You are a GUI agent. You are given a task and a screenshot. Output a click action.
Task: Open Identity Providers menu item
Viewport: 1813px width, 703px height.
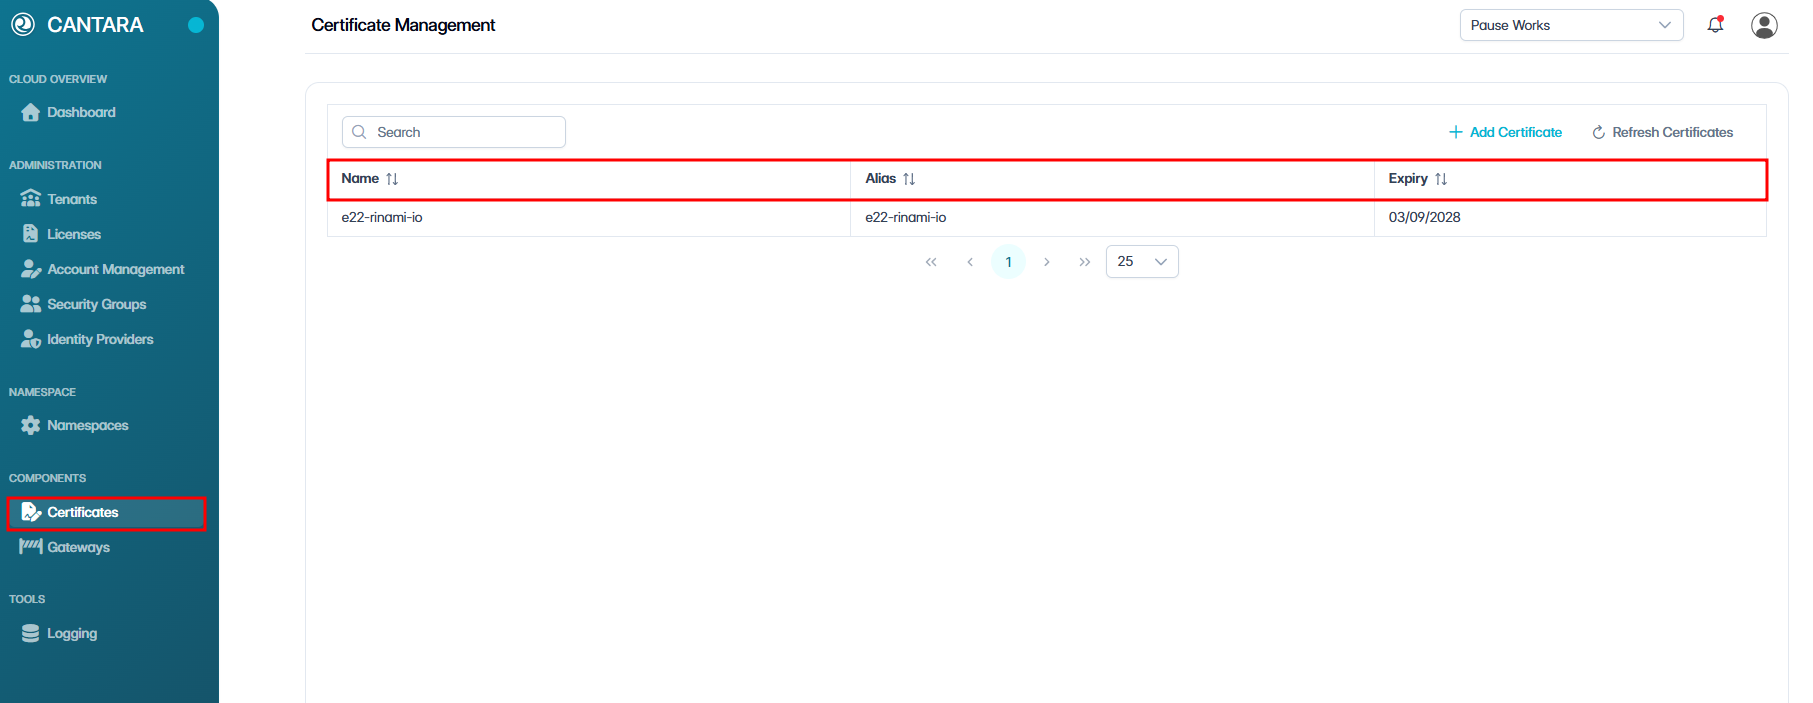[x=100, y=339]
